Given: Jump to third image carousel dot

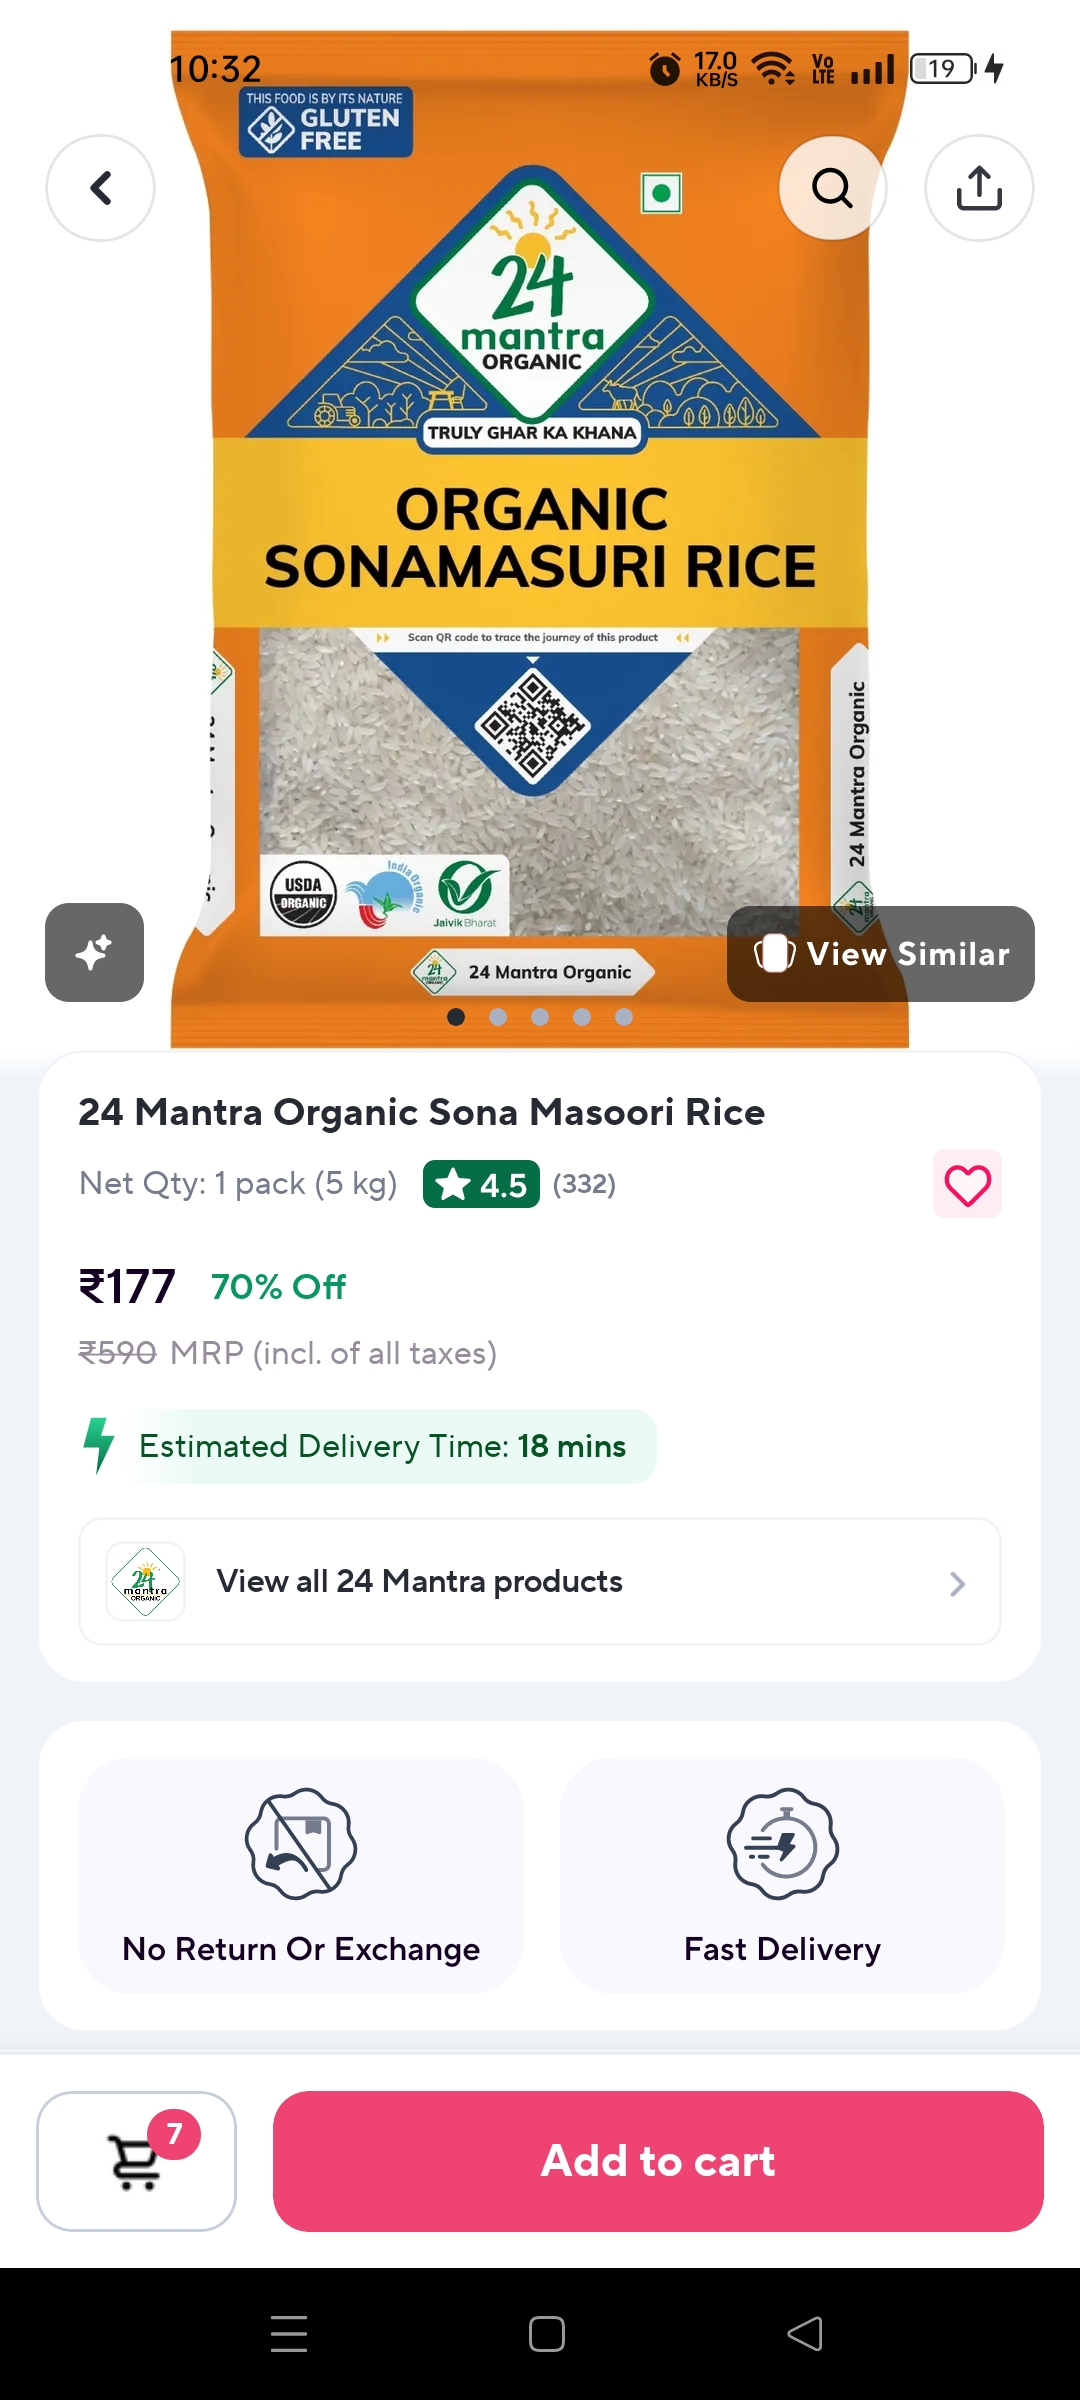Looking at the screenshot, I should 540,1017.
